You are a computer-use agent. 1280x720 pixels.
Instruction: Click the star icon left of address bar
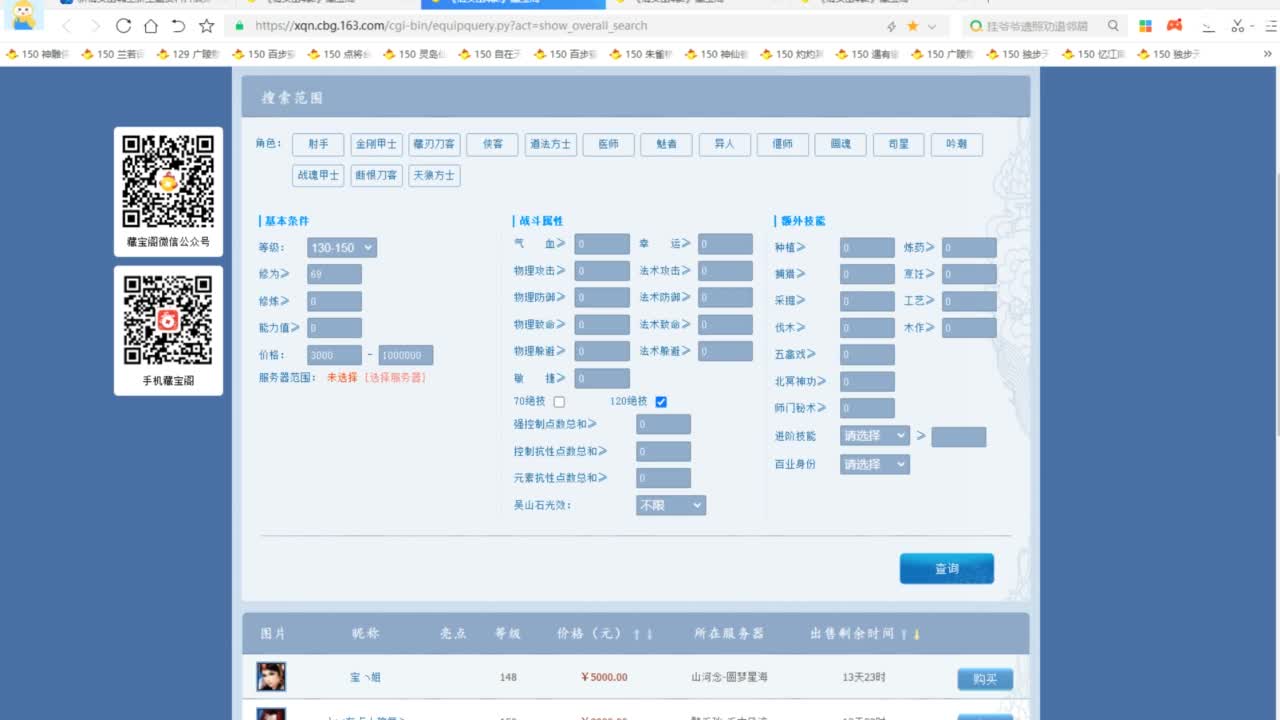pyautogui.click(x=206, y=26)
